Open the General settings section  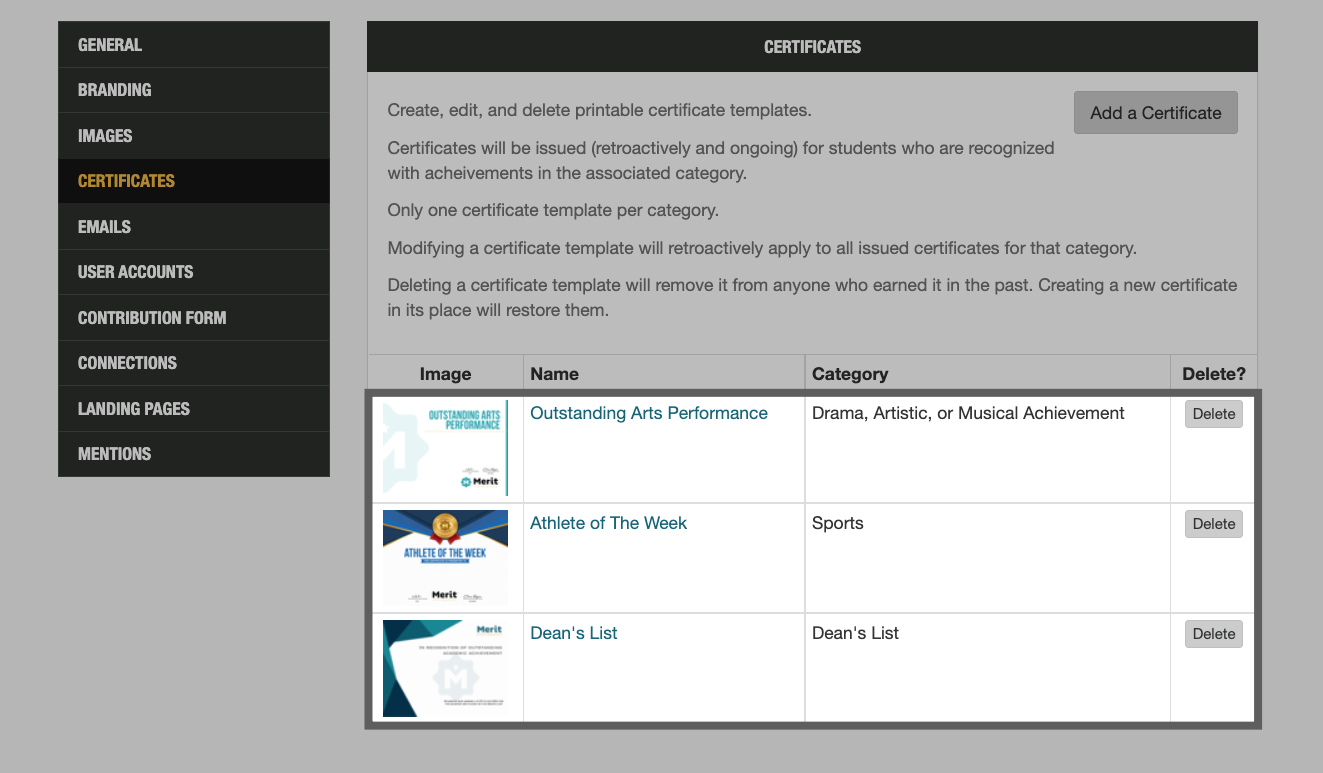point(109,44)
